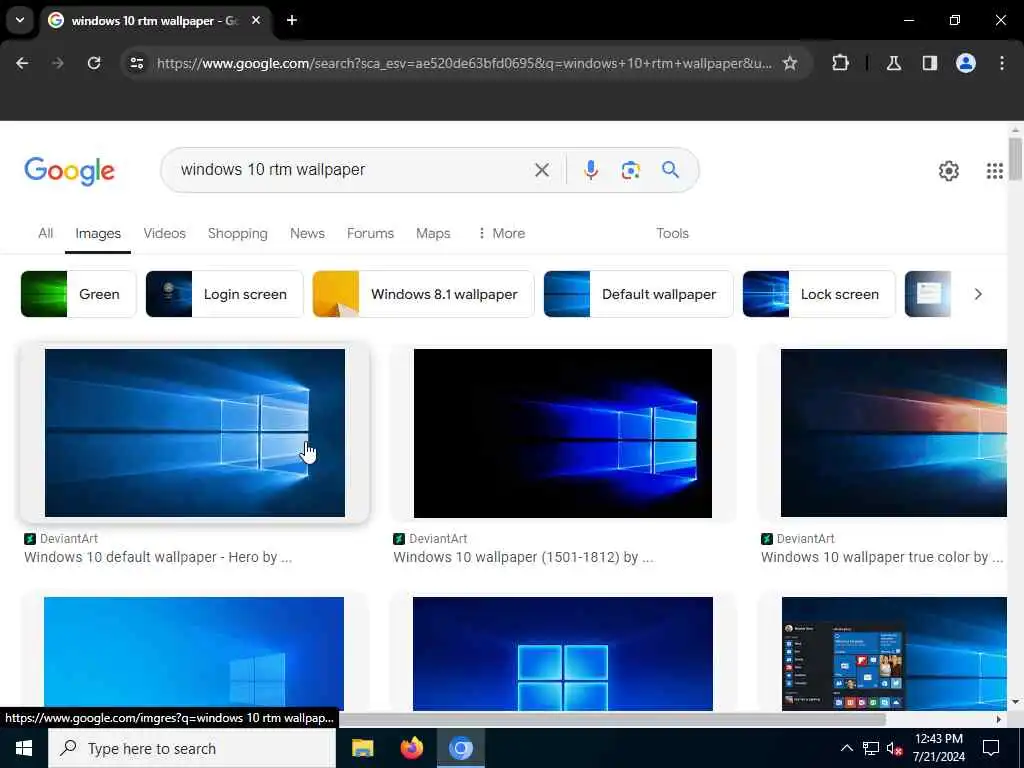This screenshot has height=768, width=1024.
Task: Clear the search box text
Action: [x=541, y=170]
